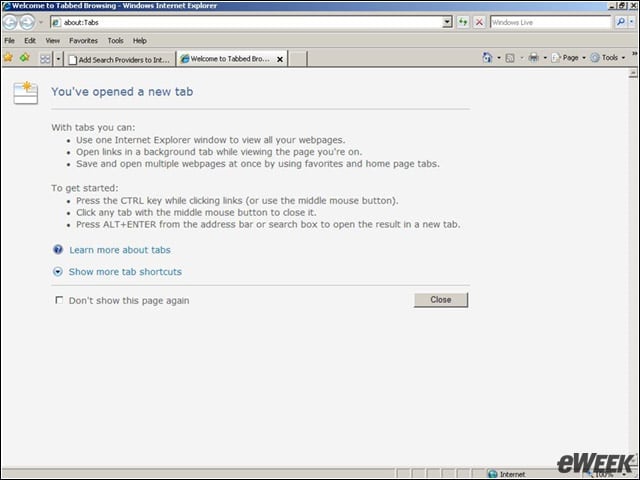640x480 pixels.
Task: Click inside the Windows Live search box
Action: (x=551, y=22)
